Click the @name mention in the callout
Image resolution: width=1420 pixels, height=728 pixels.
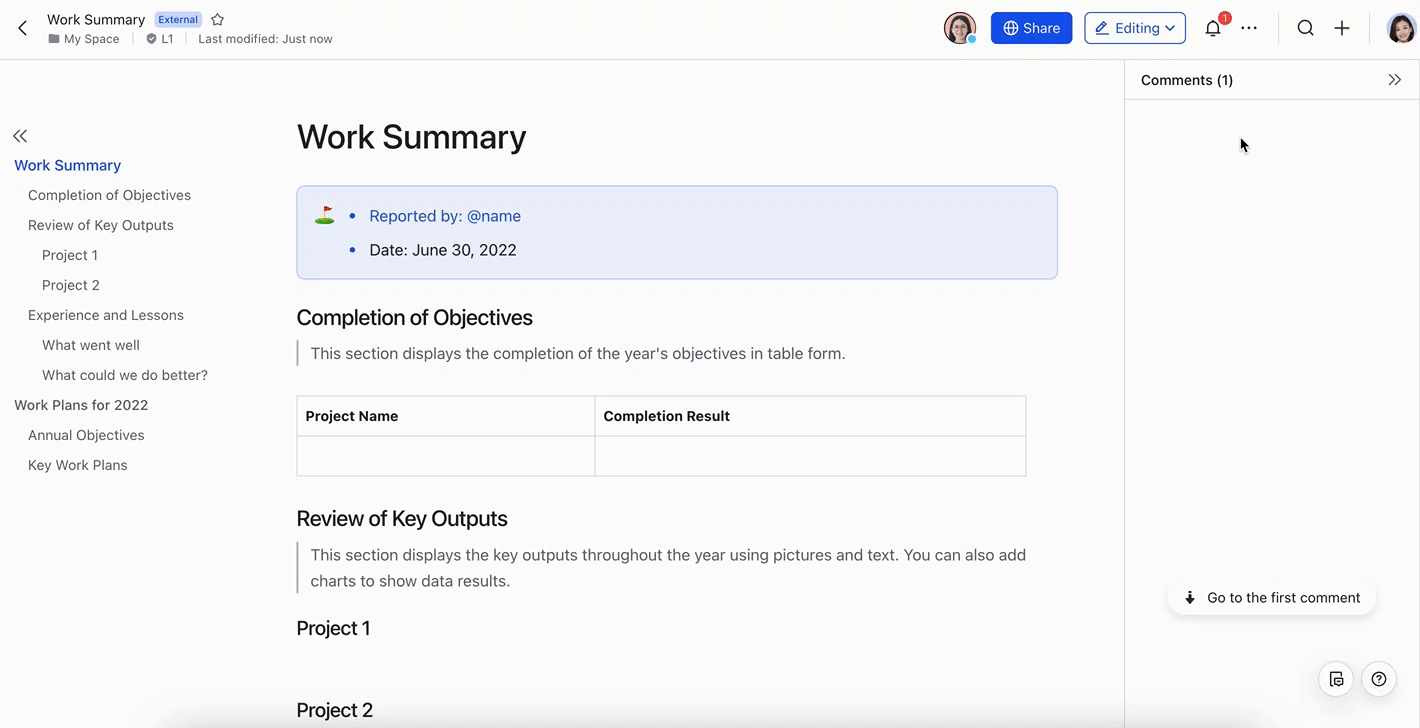(494, 215)
